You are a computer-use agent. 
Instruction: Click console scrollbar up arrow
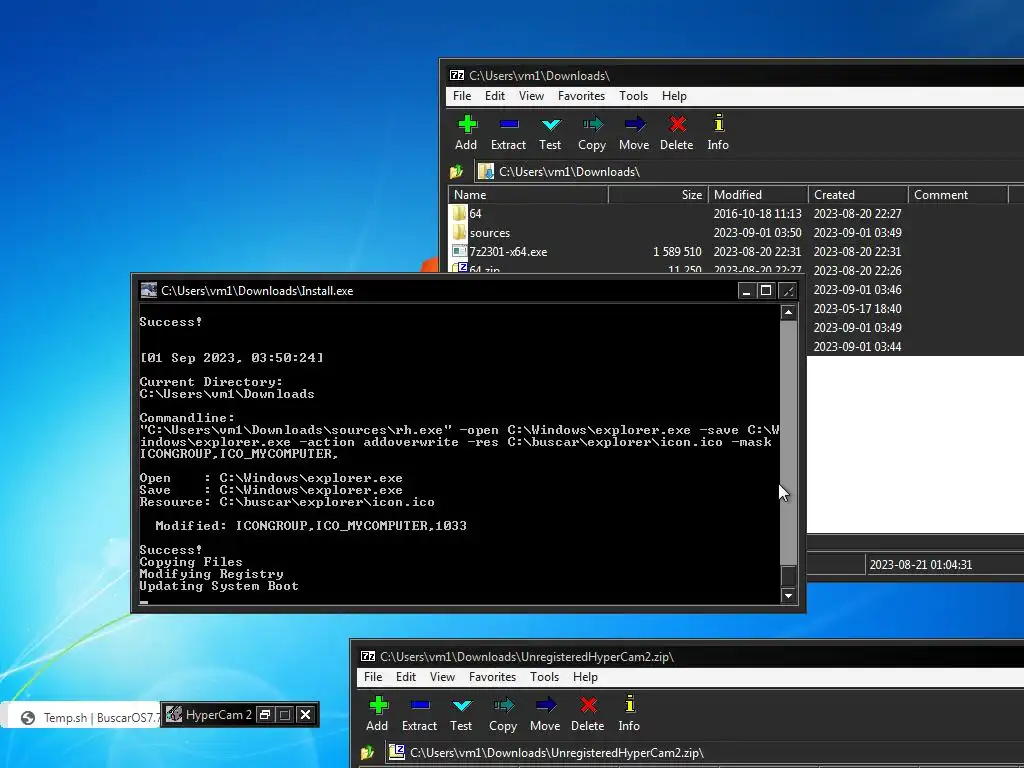click(x=788, y=312)
